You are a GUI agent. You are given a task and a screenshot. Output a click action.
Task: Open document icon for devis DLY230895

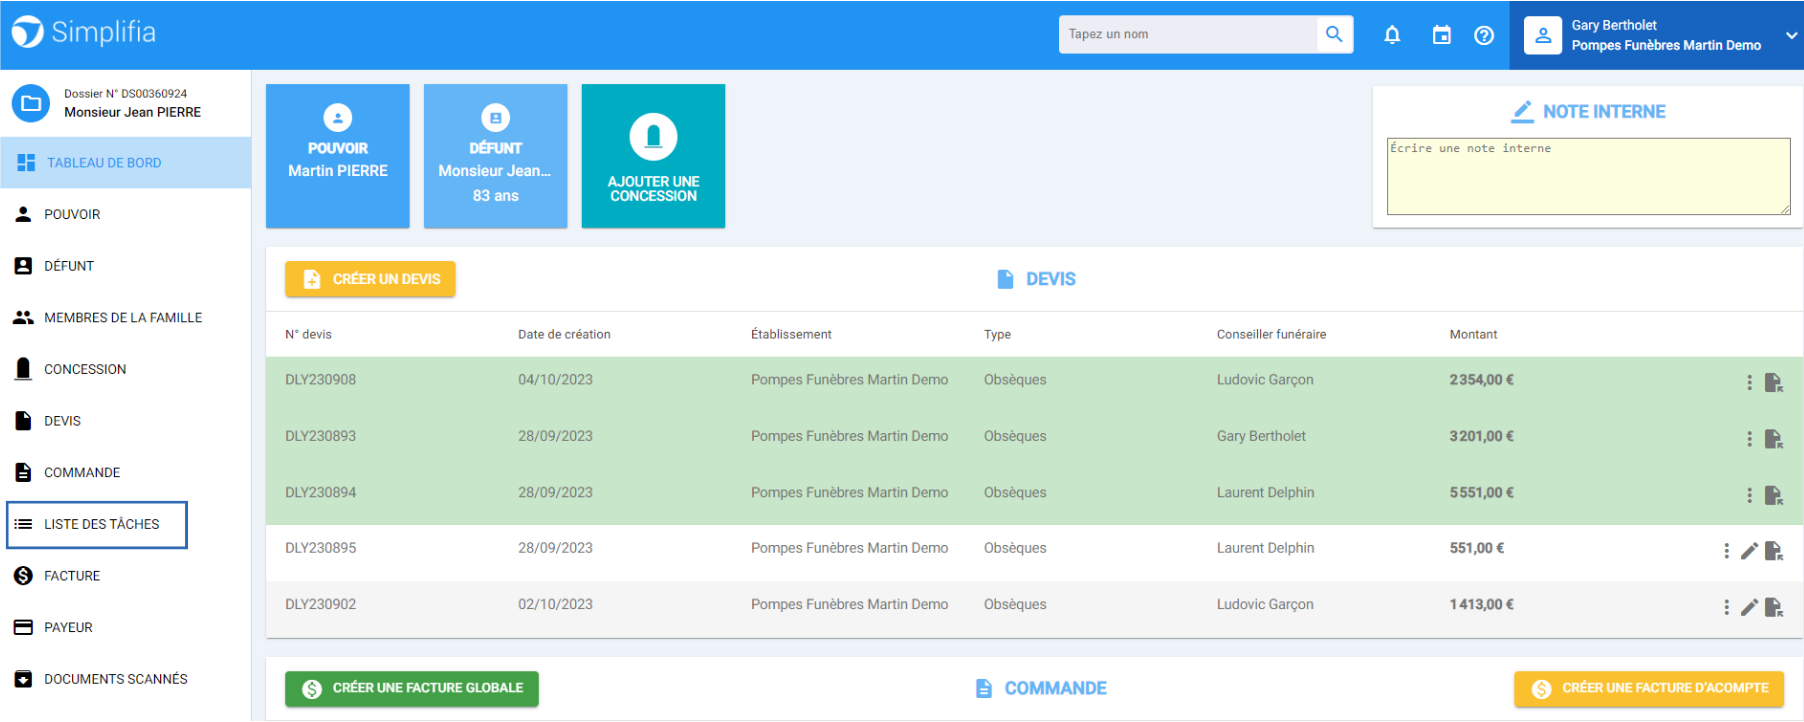(1774, 551)
